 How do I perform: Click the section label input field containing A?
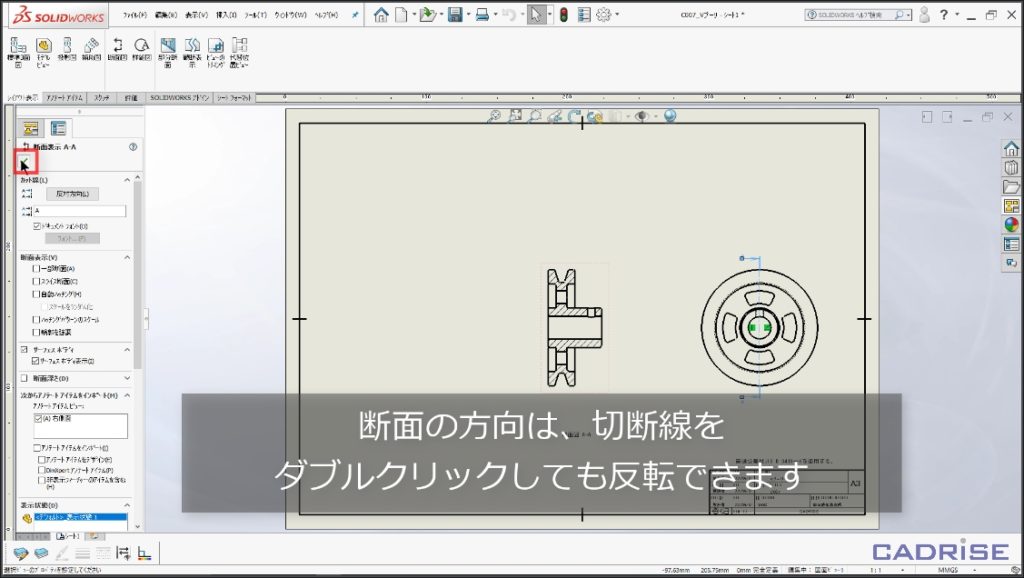pos(79,211)
